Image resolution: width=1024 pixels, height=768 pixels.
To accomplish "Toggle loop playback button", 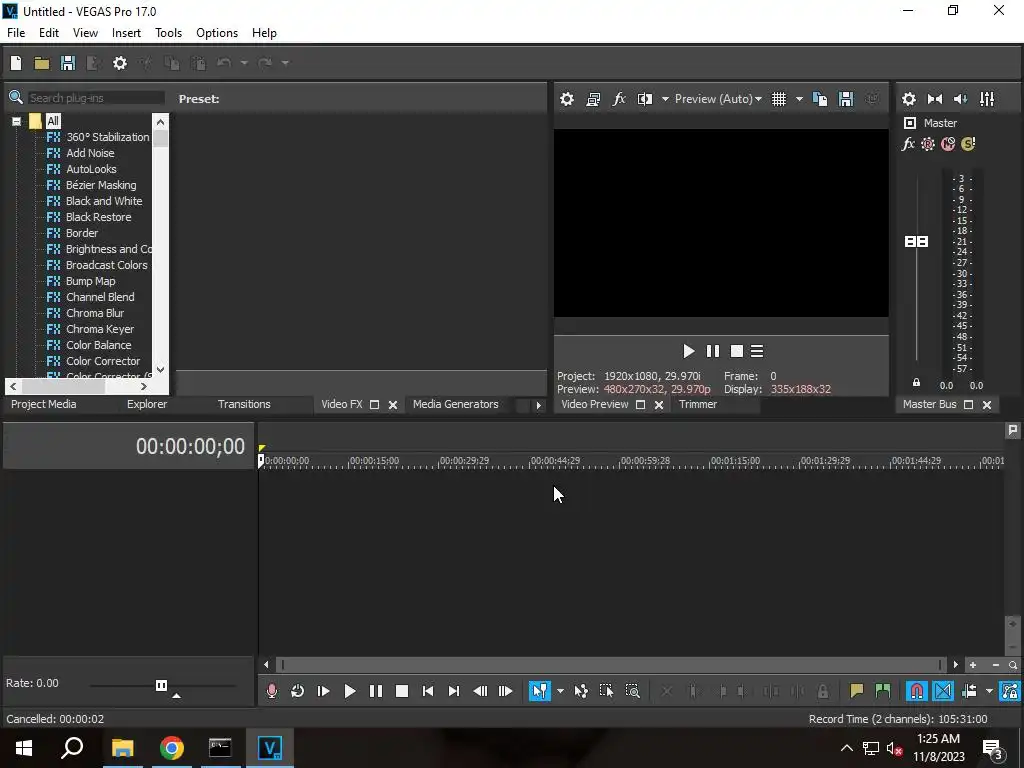I will (297, 691).
